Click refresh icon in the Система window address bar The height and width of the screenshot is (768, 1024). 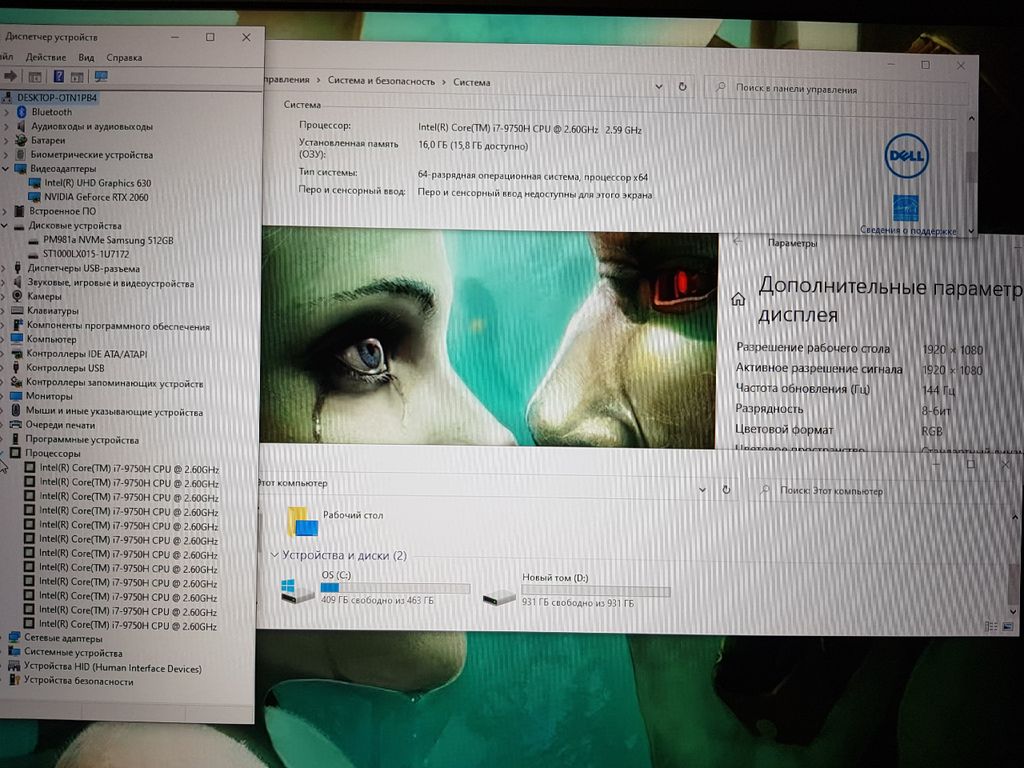tap(682, 86)
